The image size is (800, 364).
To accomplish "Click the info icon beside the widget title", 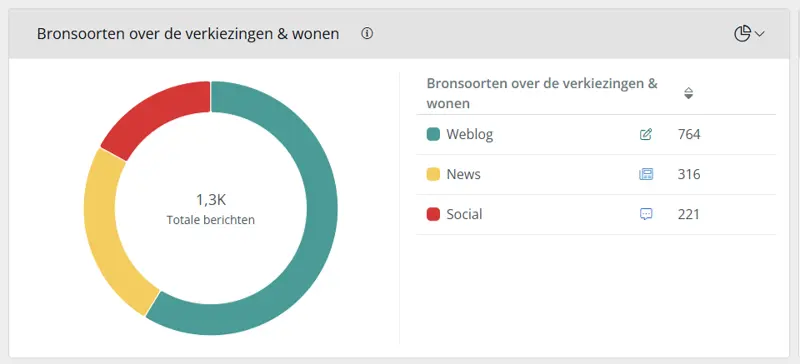I will [x=367, y=34].
